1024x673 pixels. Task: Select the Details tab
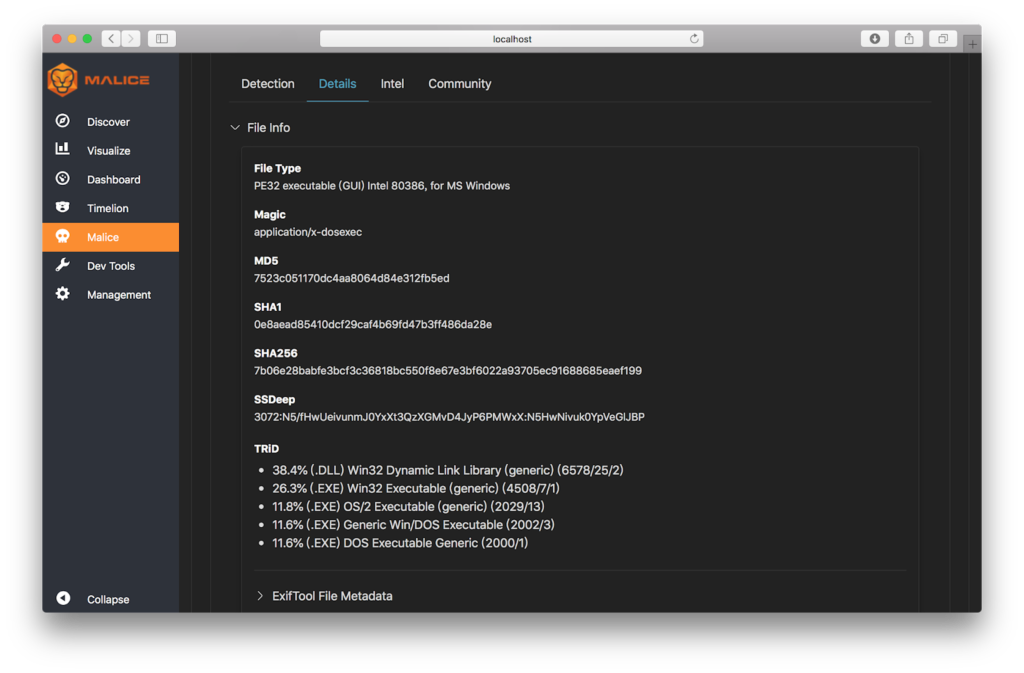(x=338, y=84)
